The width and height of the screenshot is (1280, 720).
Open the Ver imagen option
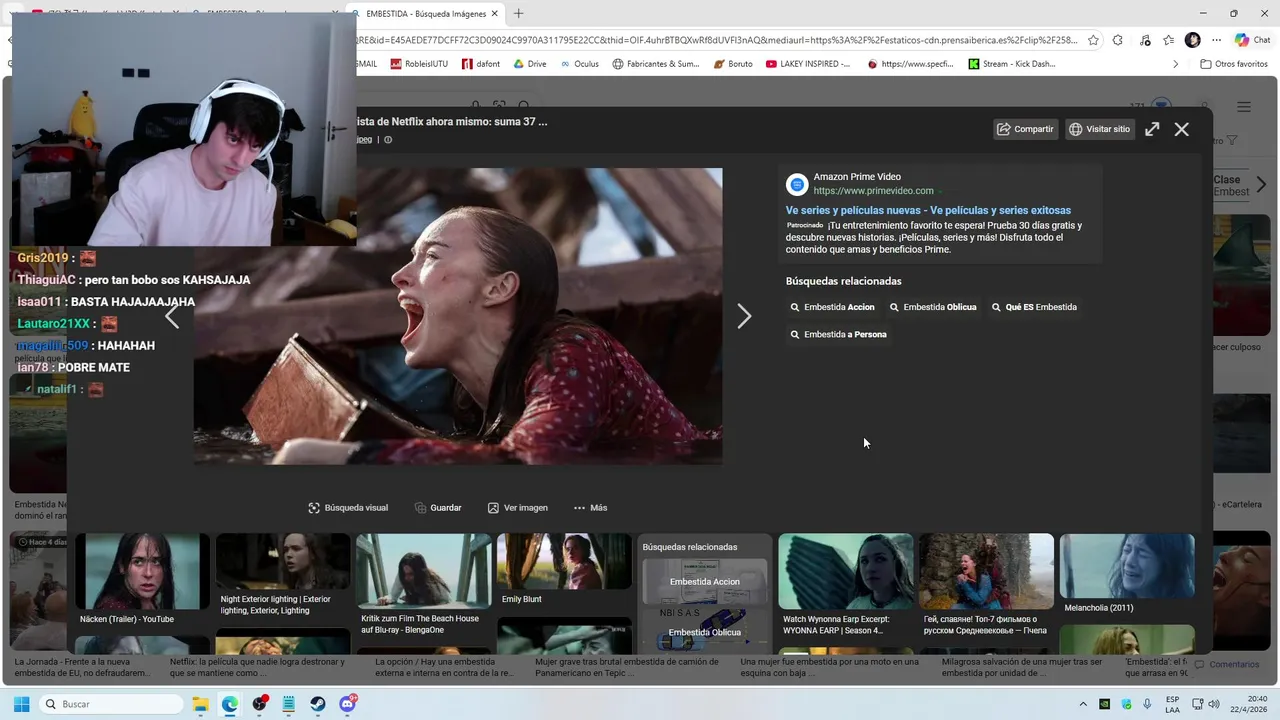click(518, 508)
